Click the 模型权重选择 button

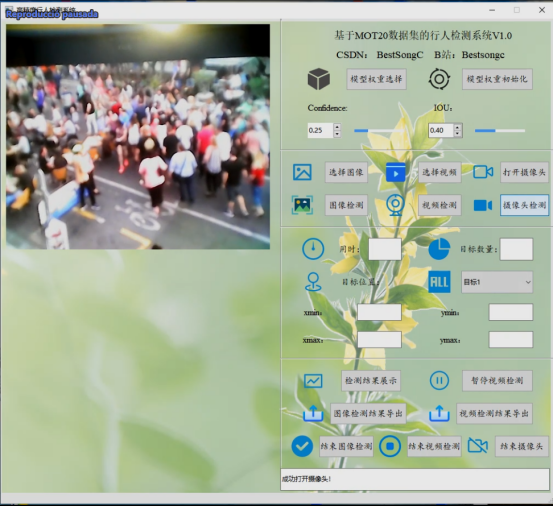[x=376, y=79]
